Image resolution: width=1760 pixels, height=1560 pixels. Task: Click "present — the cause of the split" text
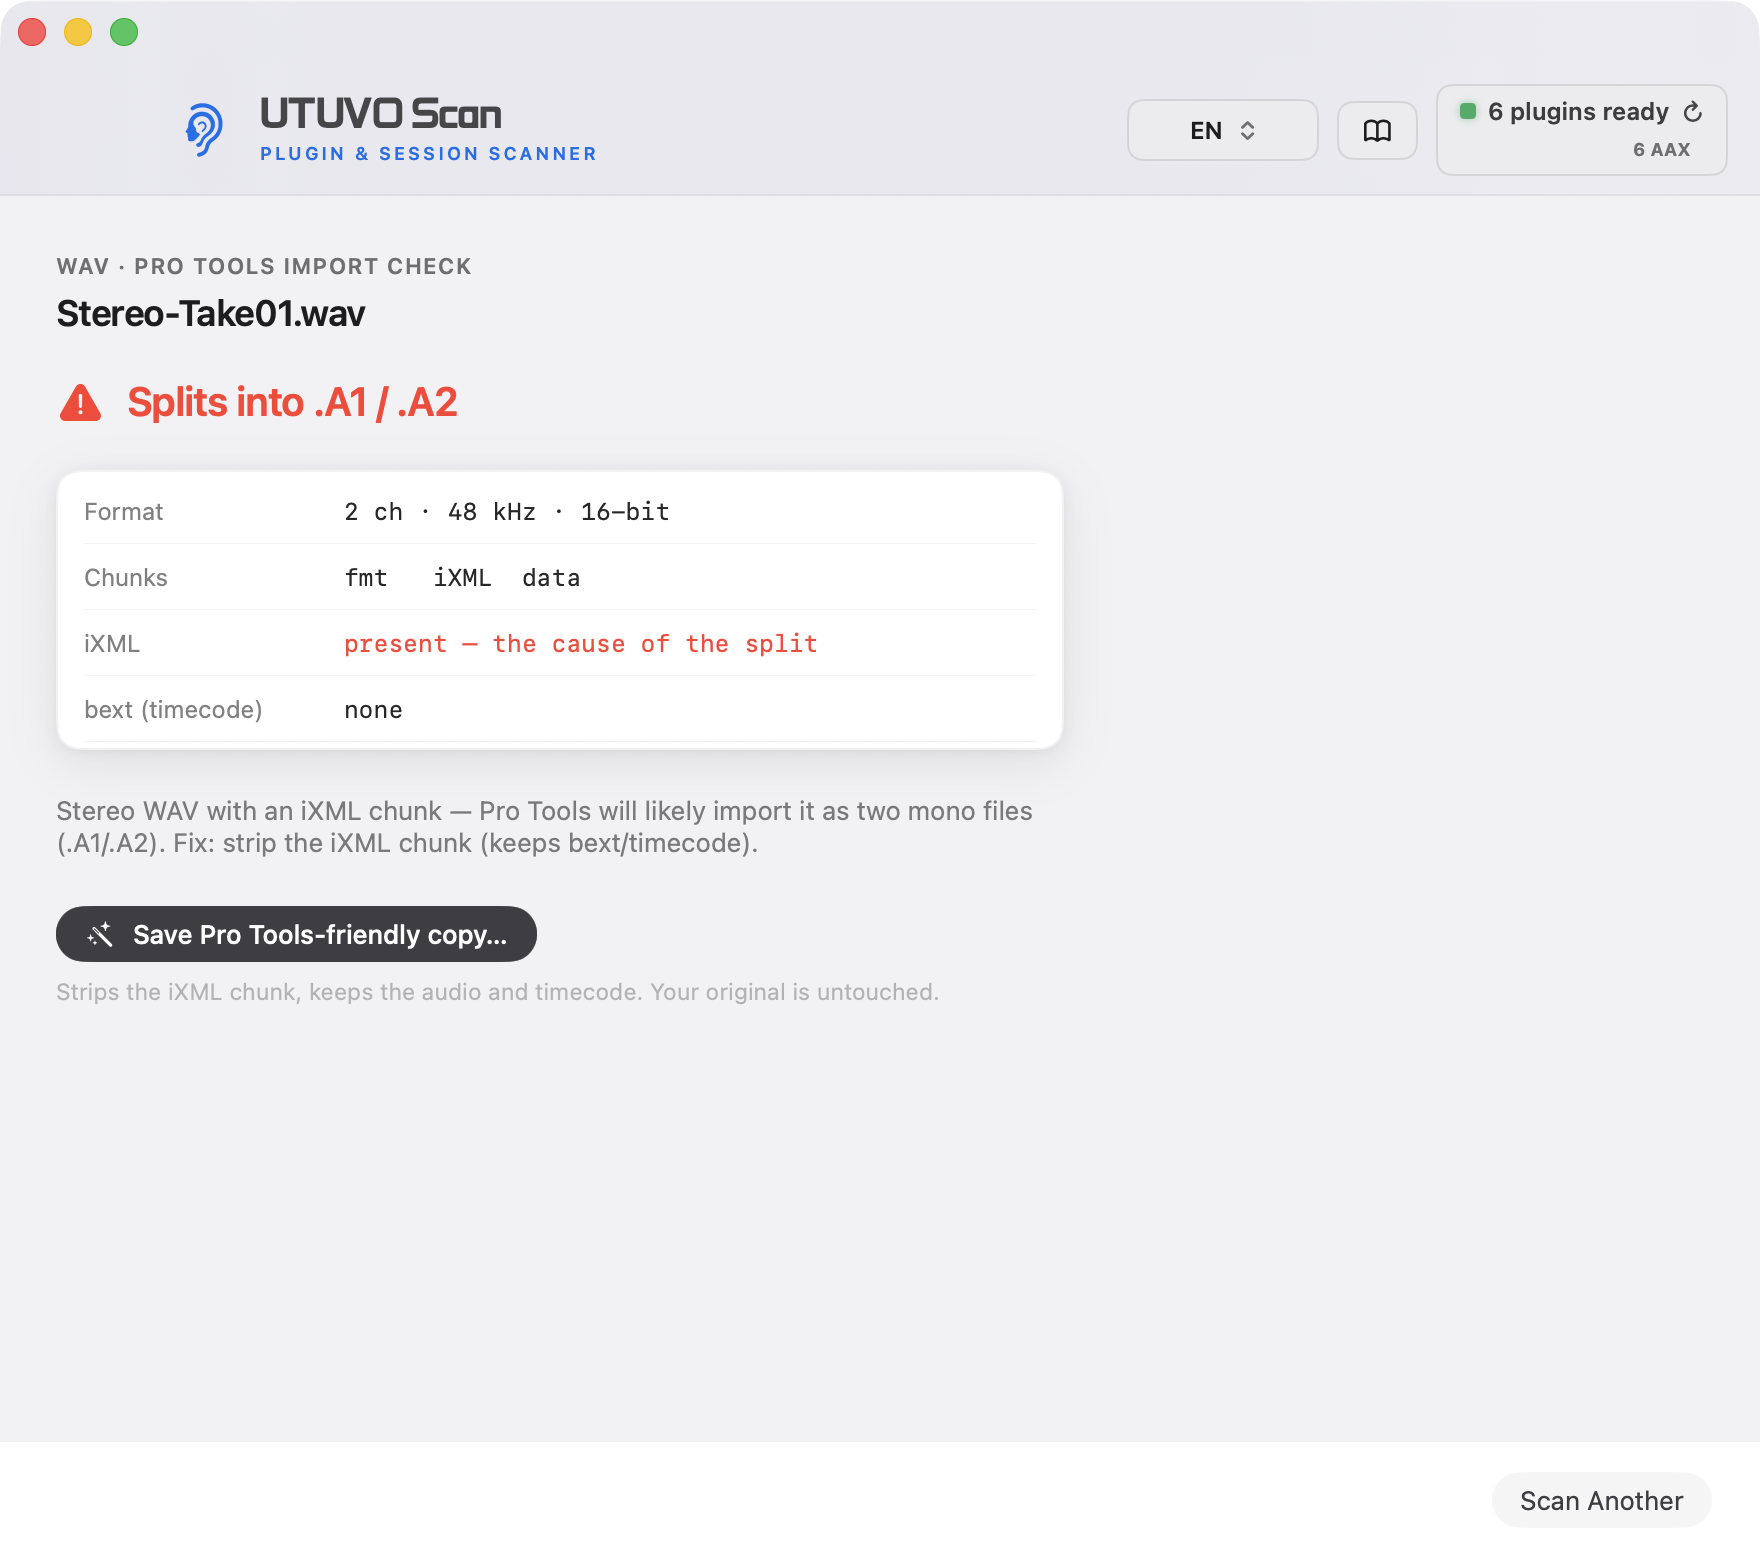(581, 644)
